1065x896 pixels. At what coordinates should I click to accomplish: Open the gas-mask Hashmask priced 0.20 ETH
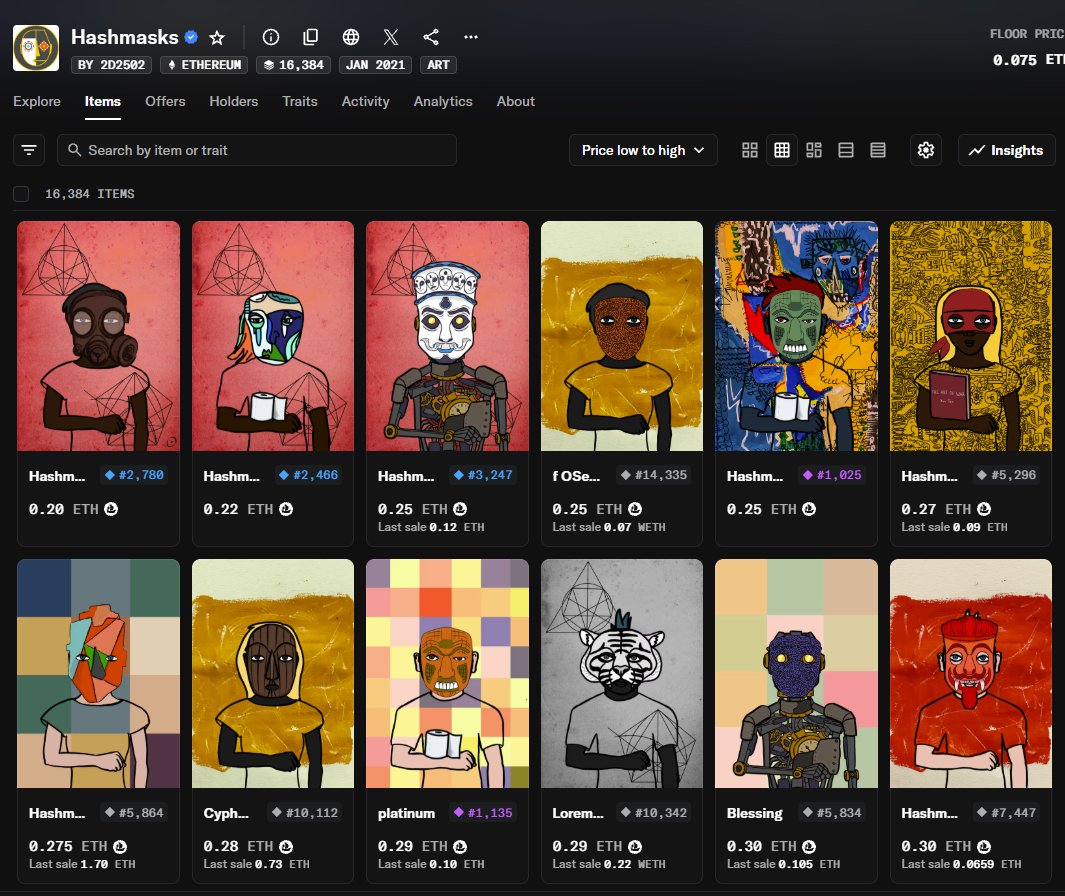(x=98, y=336)
